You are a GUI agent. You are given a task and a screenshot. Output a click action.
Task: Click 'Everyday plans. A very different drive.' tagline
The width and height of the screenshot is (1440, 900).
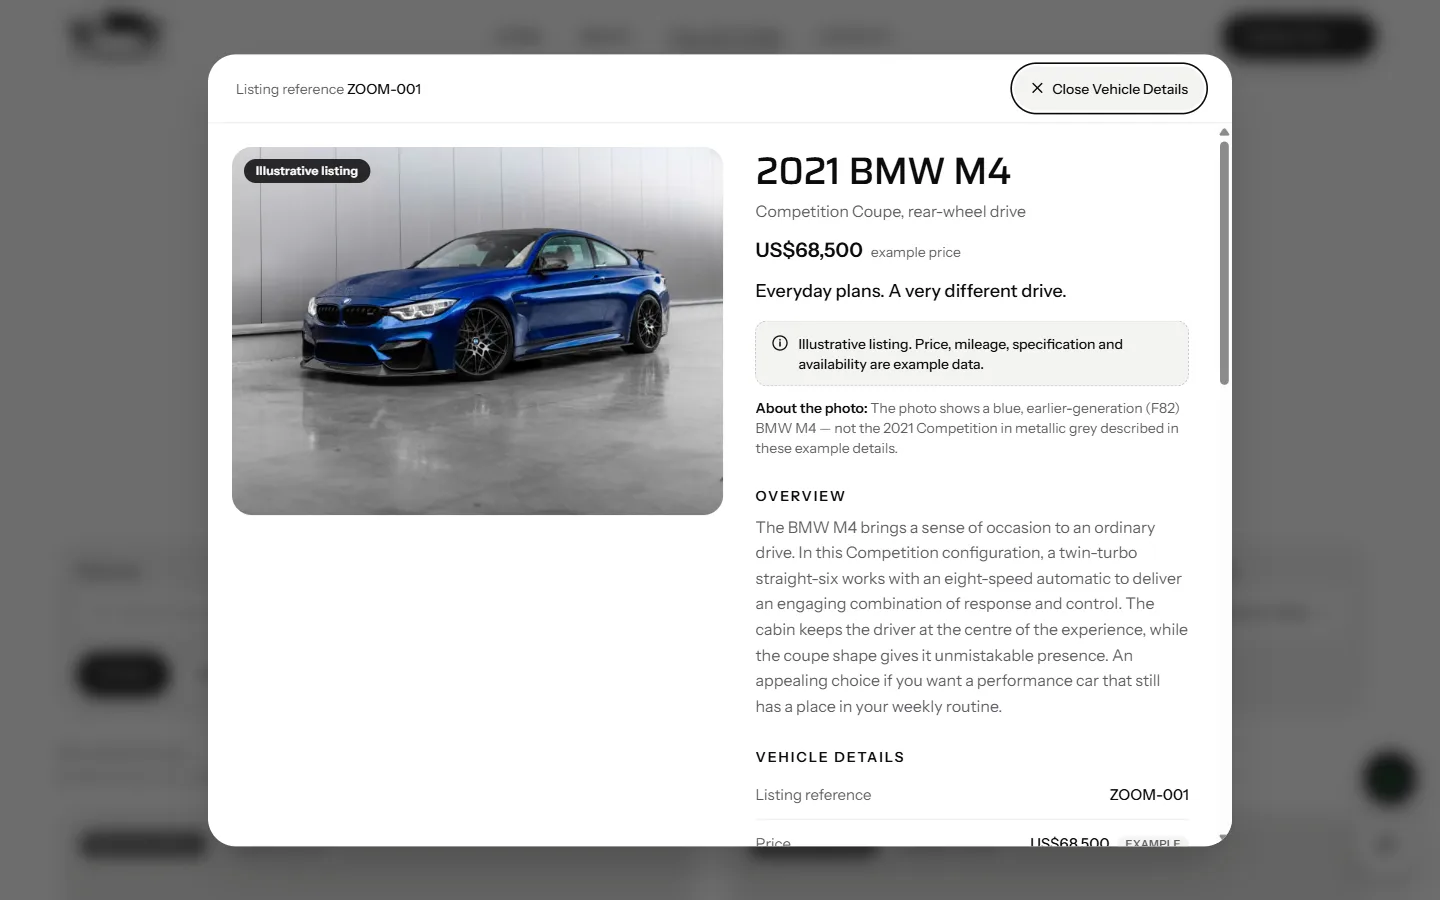pos(910,291)
